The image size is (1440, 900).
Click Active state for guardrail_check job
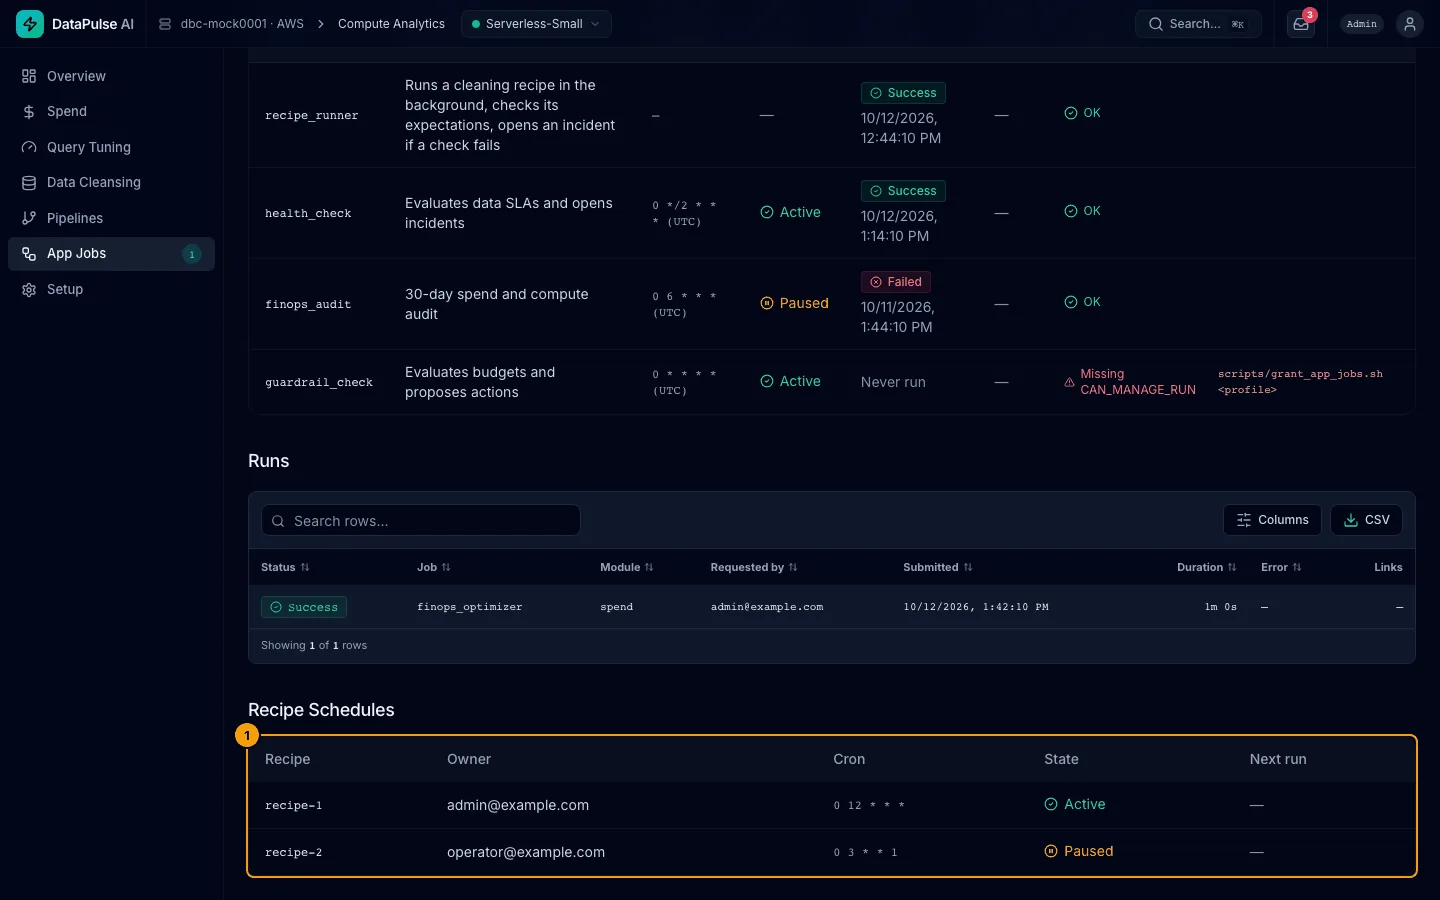(791, 381)
